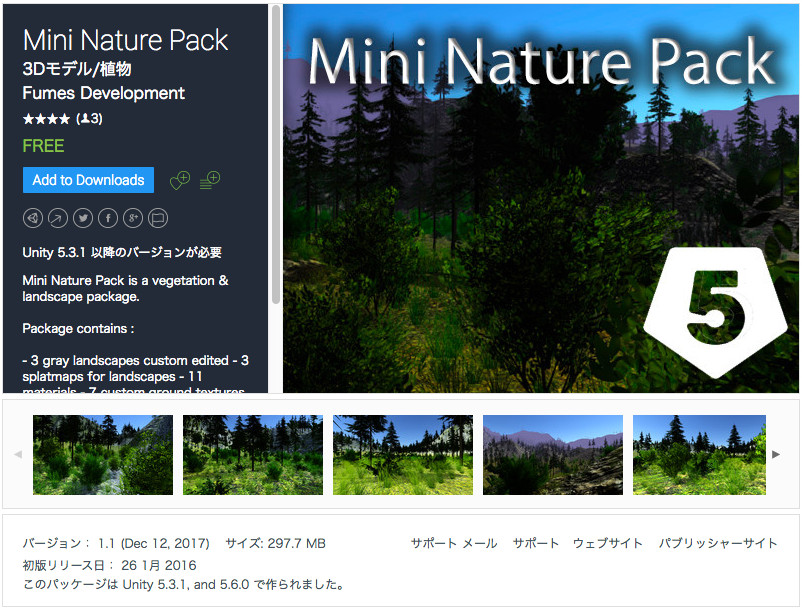Open the パブリッシャーサイト link
The width and height of the screenshot is (802, 610).
(718, 543)
